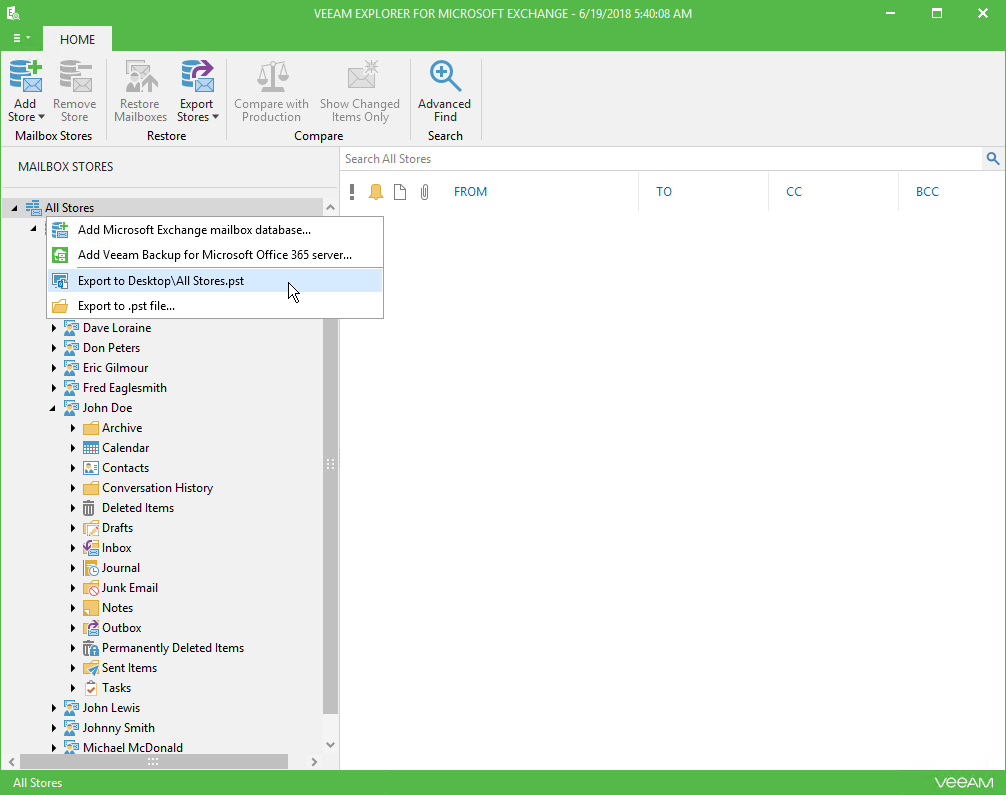1006x795 pixels.
Task: Click the Contacts folder icon
Action: click(90, 468)
